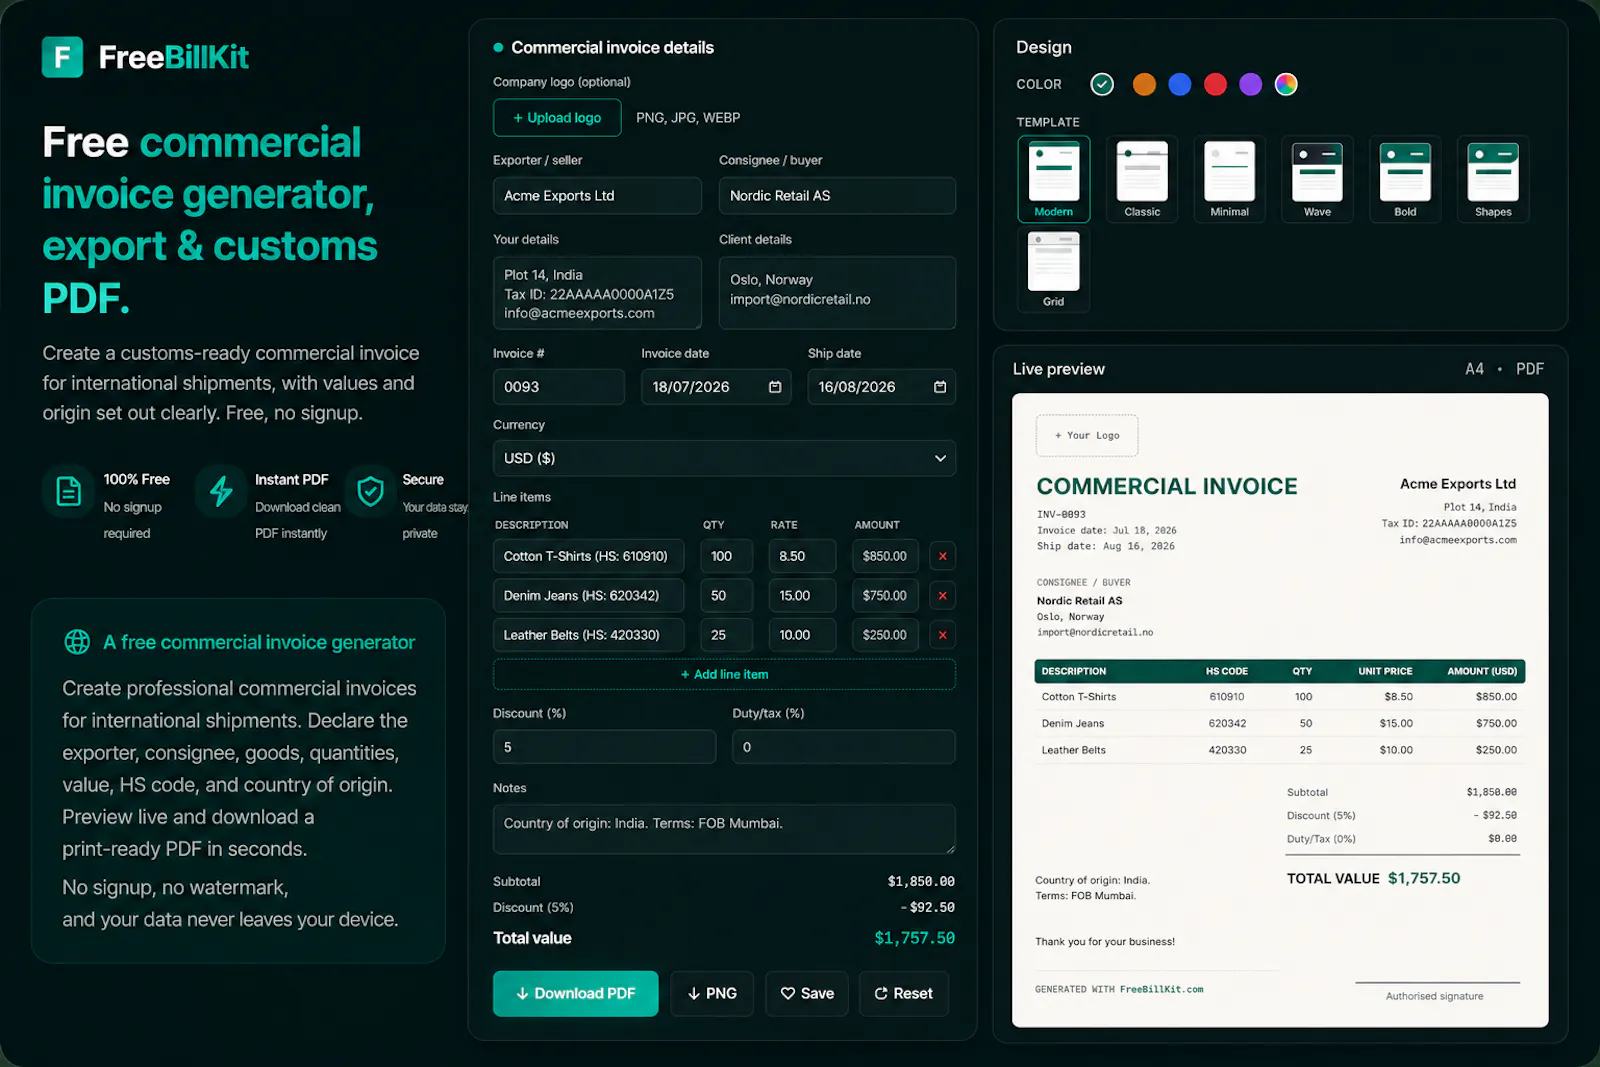1600x1067 pixels.
Task: Click the globe icon beside generator heading
Action: [x=77, y=642]
